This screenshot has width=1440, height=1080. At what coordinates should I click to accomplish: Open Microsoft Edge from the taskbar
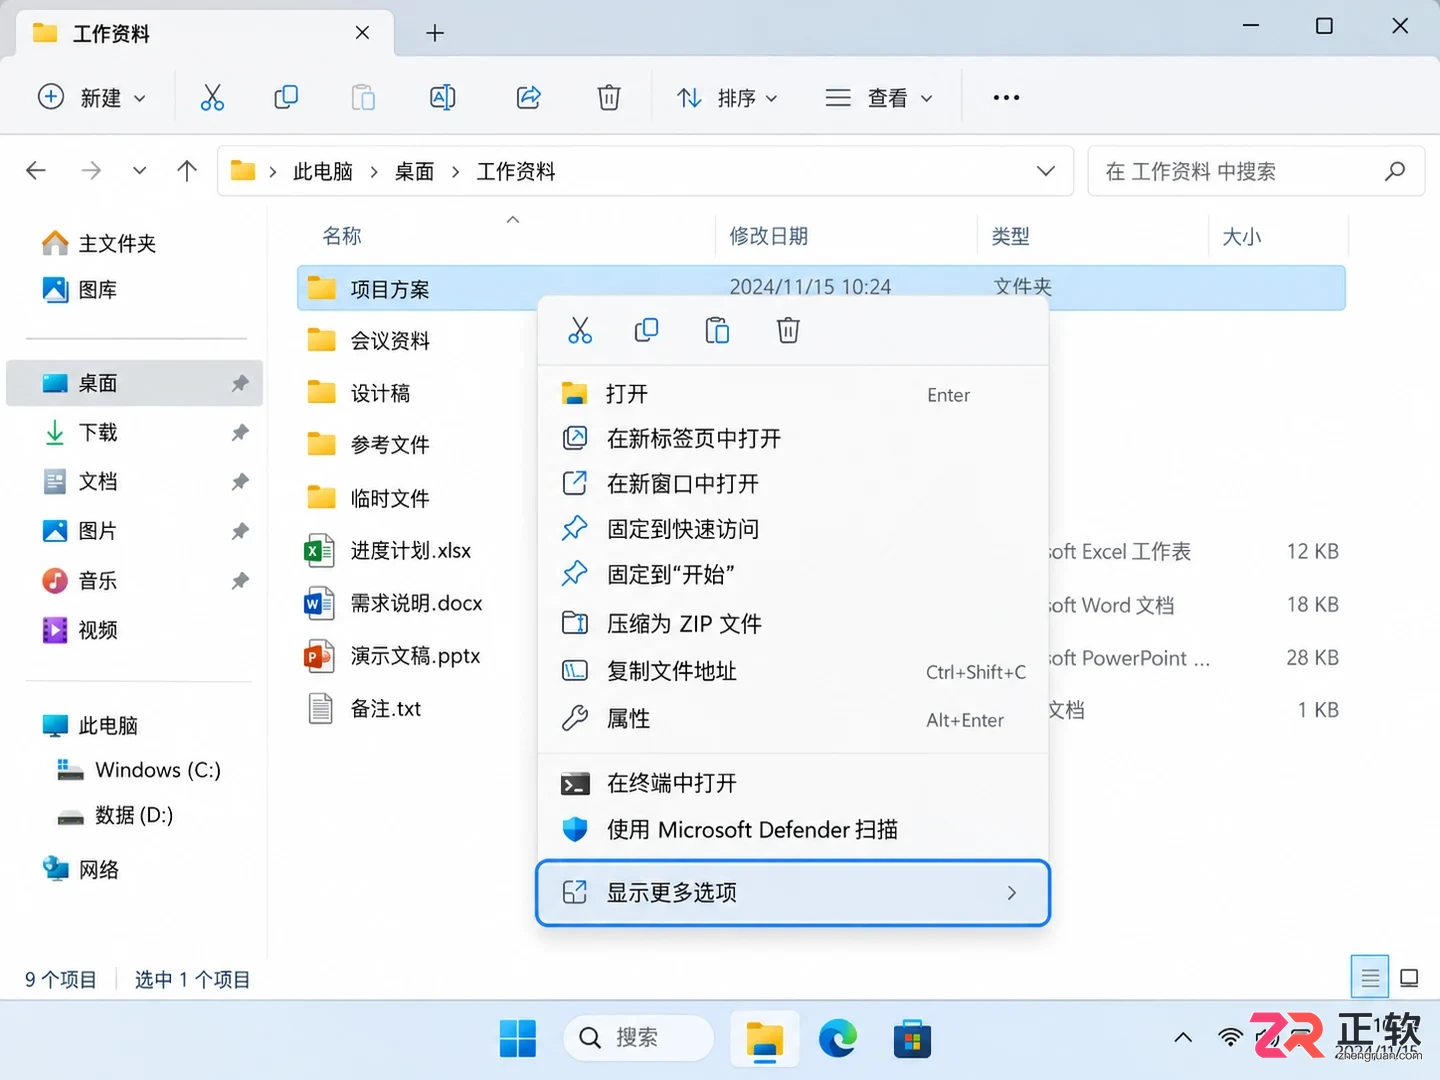coord(838,1038)
